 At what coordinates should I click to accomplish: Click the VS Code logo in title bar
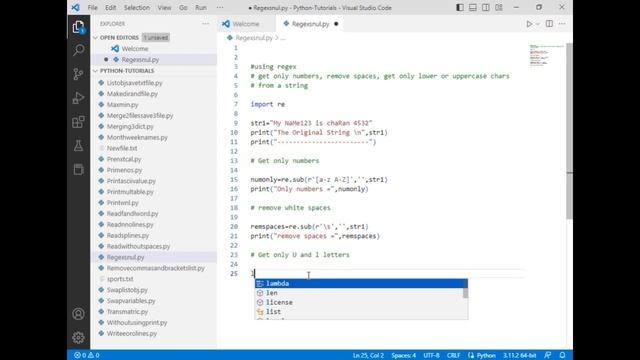tap(76, 7)
